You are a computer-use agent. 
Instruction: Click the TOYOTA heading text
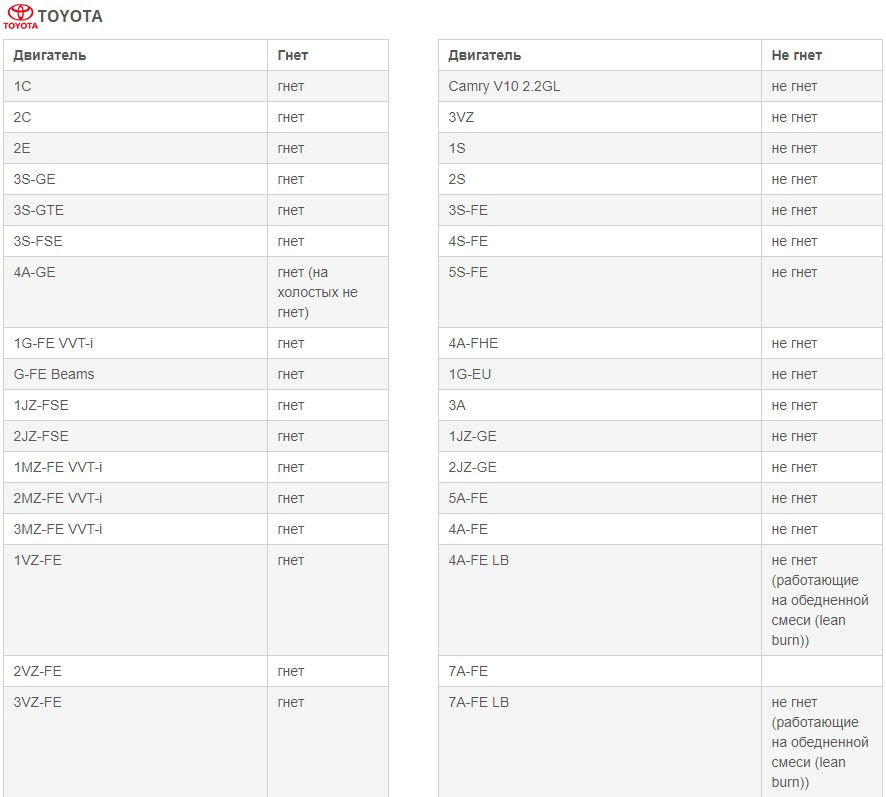70,17
